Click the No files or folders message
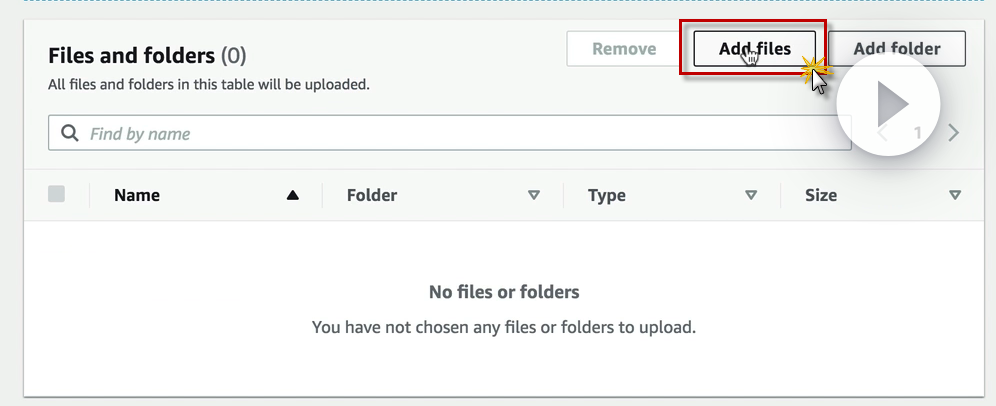996x406 pixels. click(x=504, y=292)
